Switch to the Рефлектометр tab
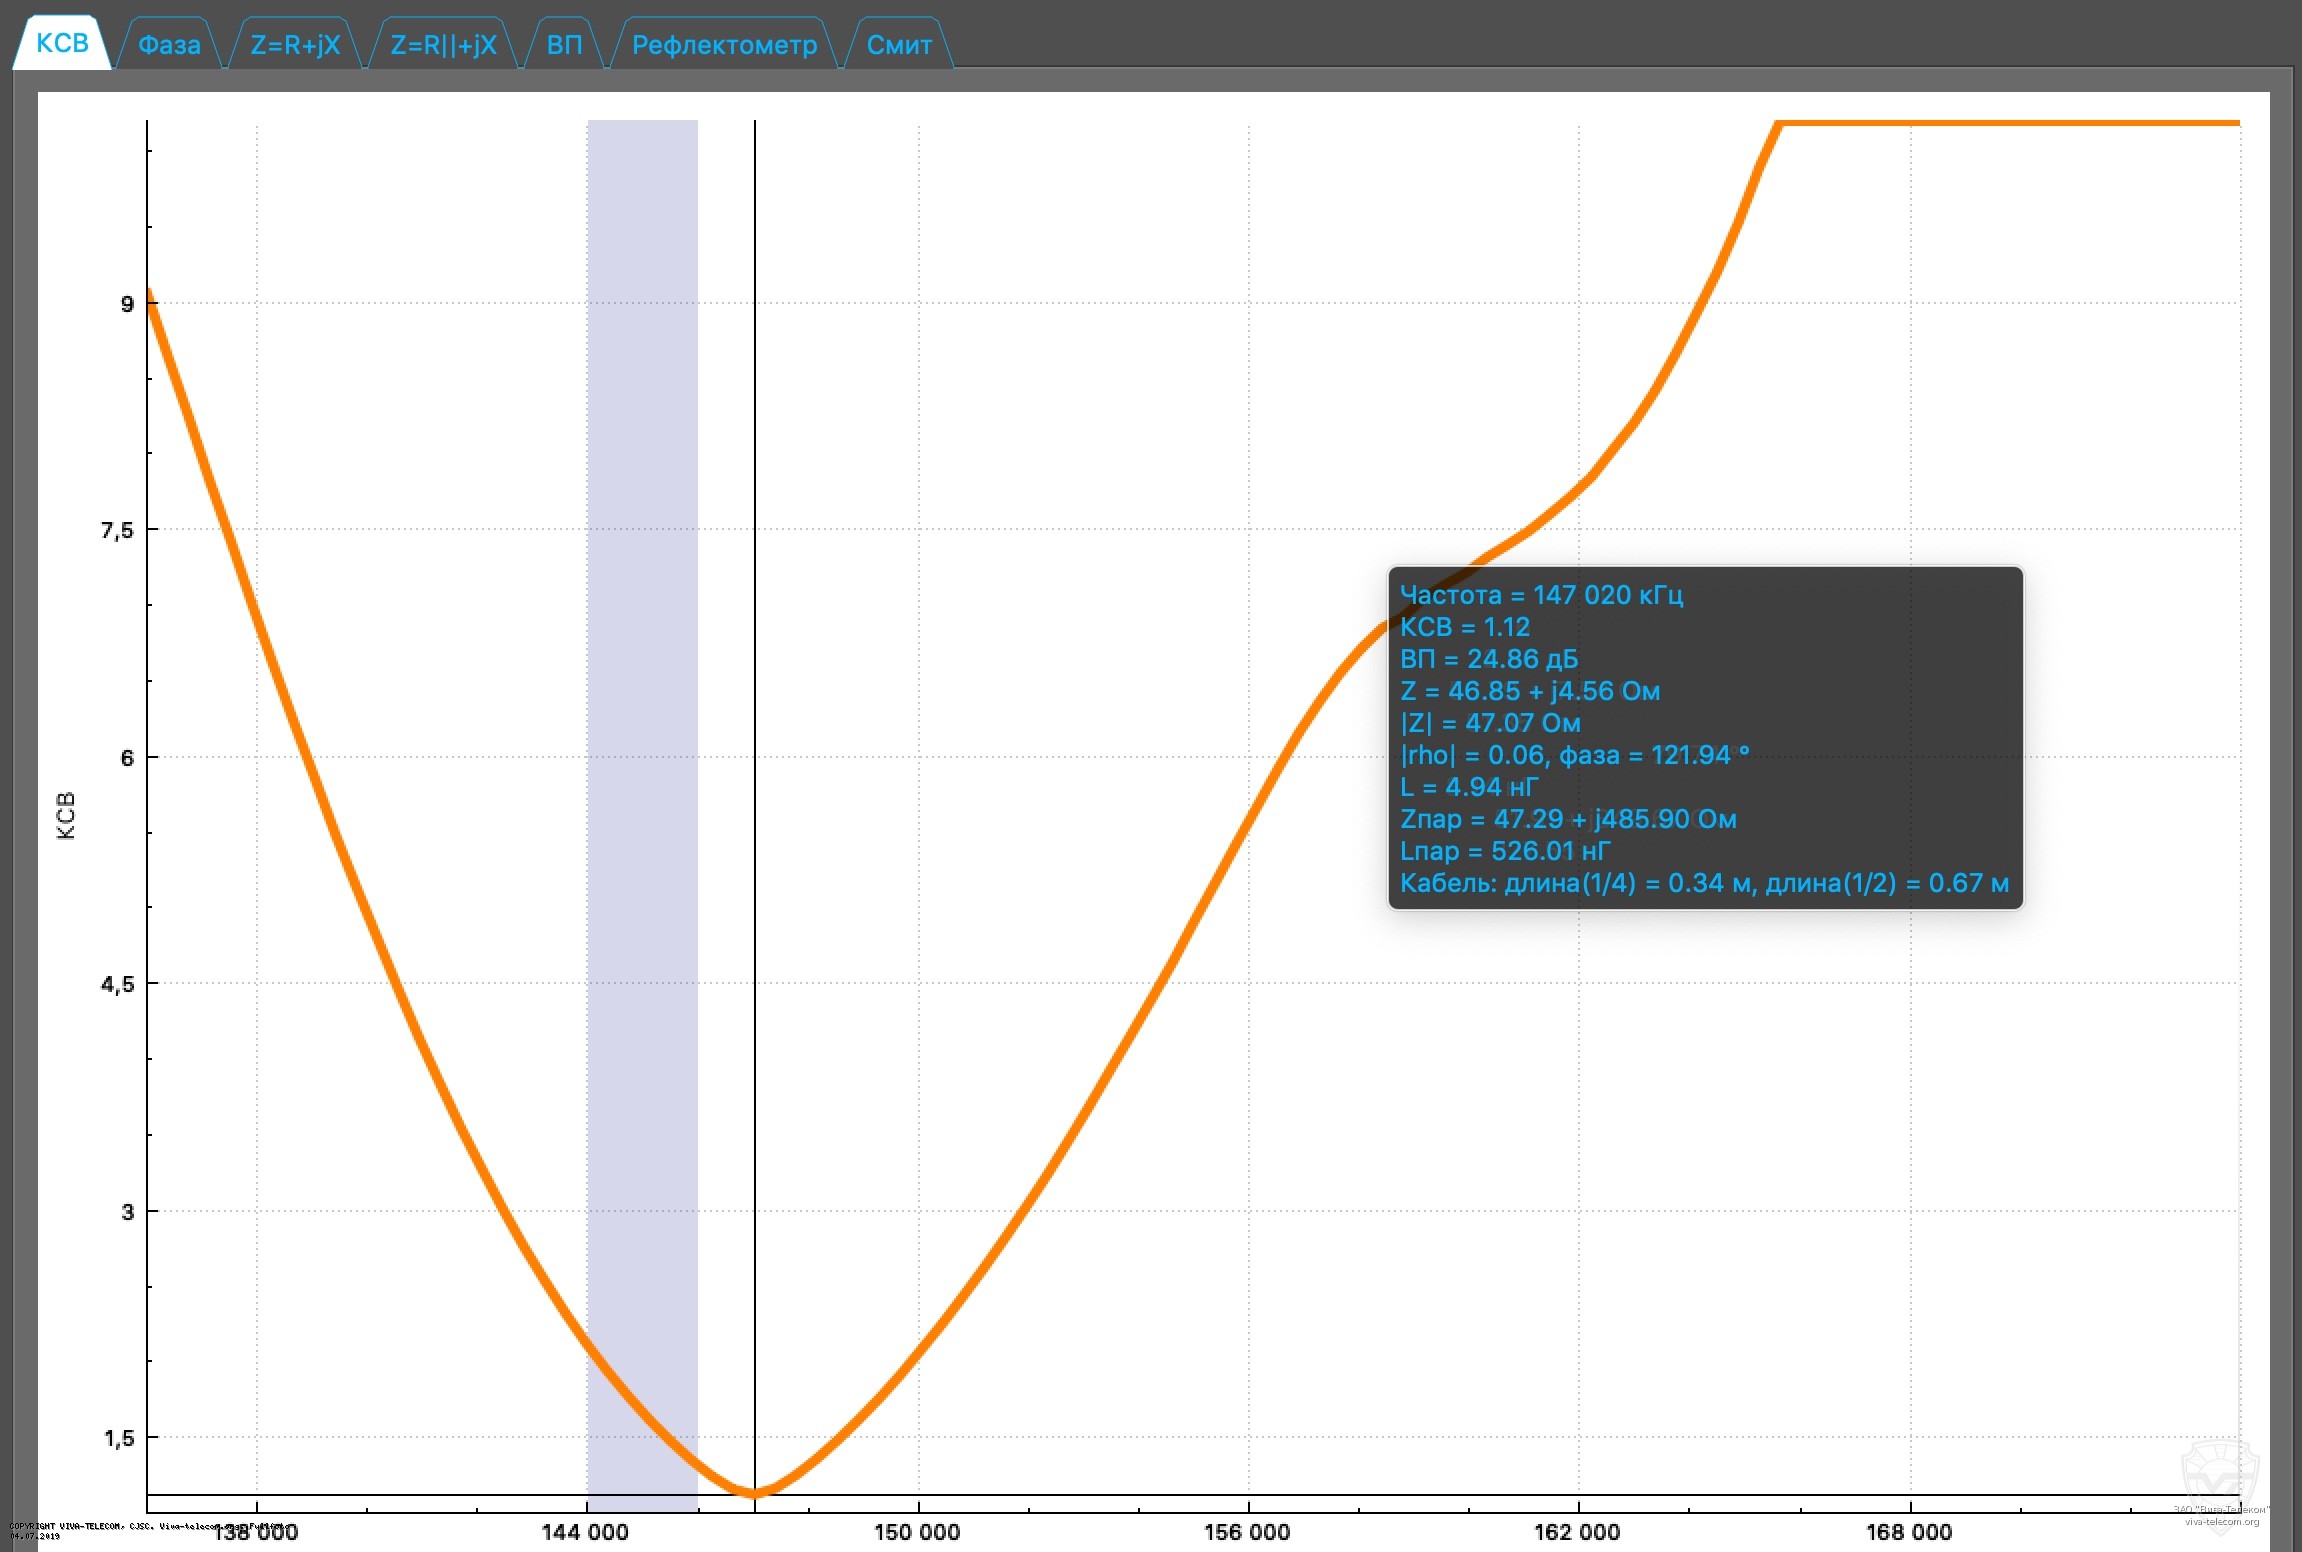Image resolution: width=2302 pixels, height=1552 pixels. point(724,45)
